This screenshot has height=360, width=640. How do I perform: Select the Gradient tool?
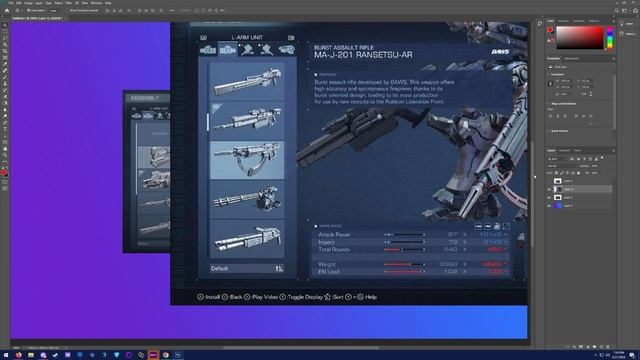4,103
